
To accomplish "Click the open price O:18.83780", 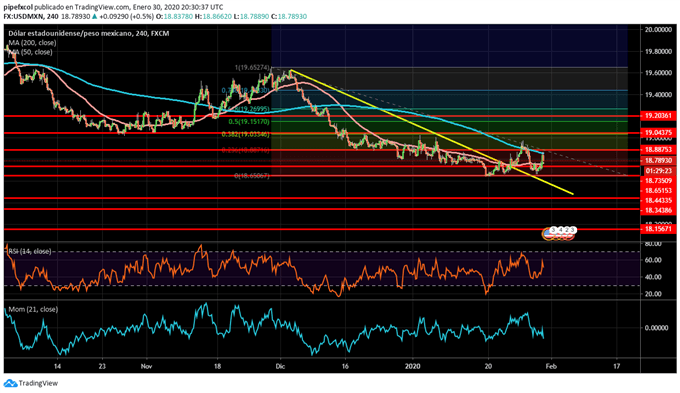I will 174,16.
